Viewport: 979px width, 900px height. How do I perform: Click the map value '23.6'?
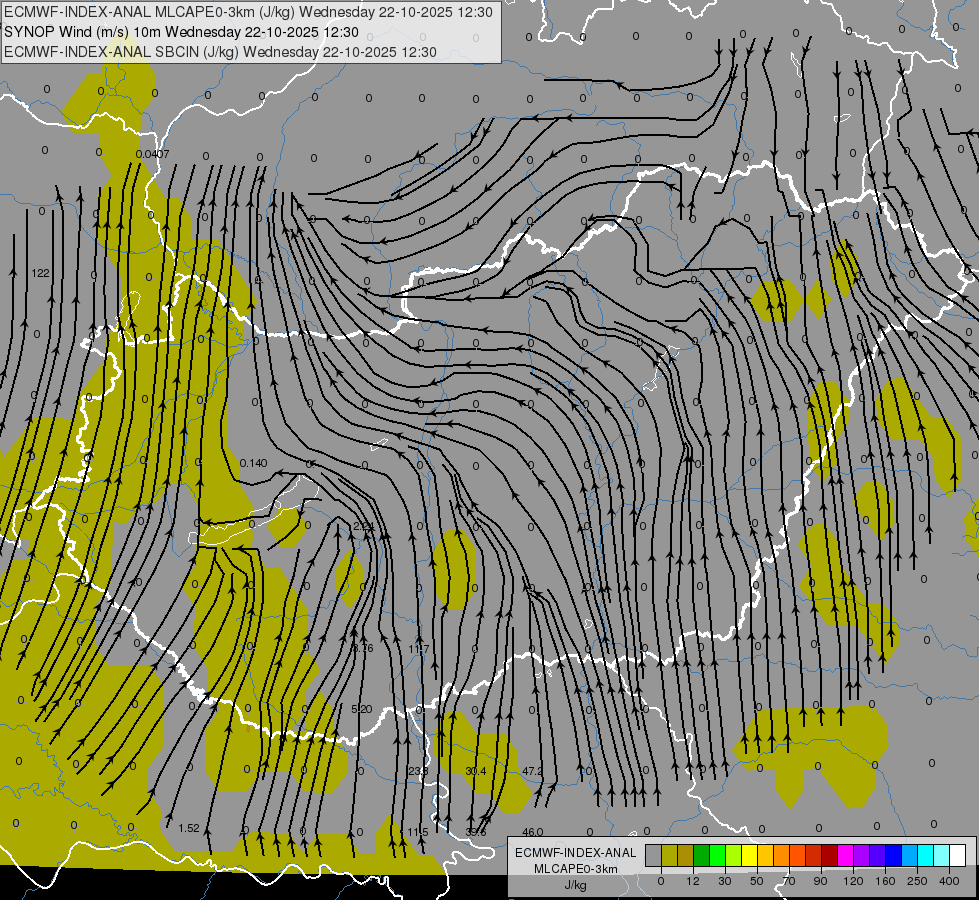418,771
